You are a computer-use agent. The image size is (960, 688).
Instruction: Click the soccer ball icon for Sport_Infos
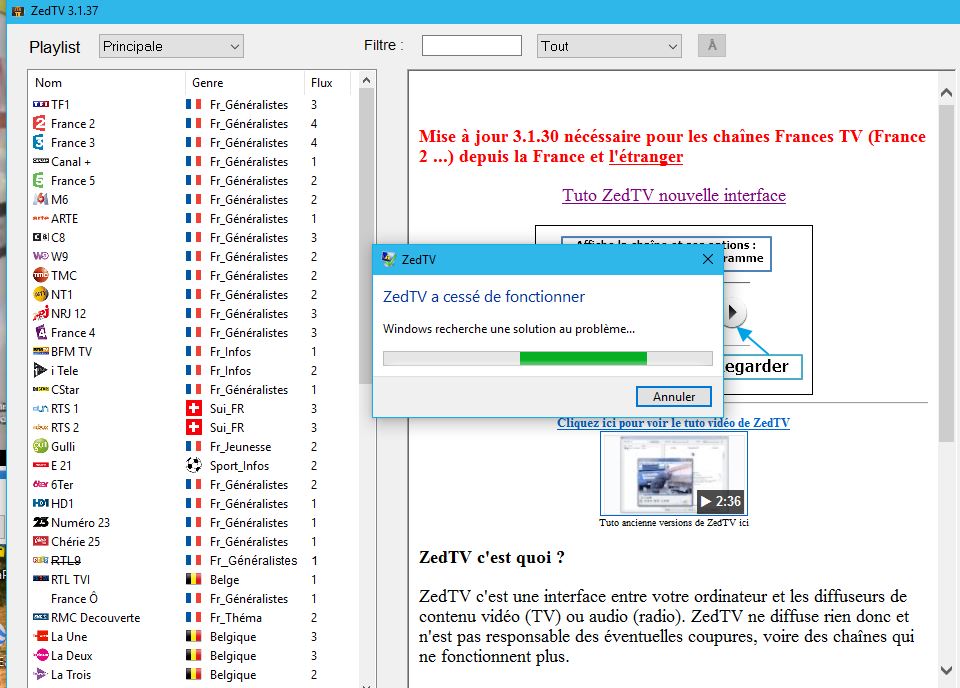pos(194,465)
